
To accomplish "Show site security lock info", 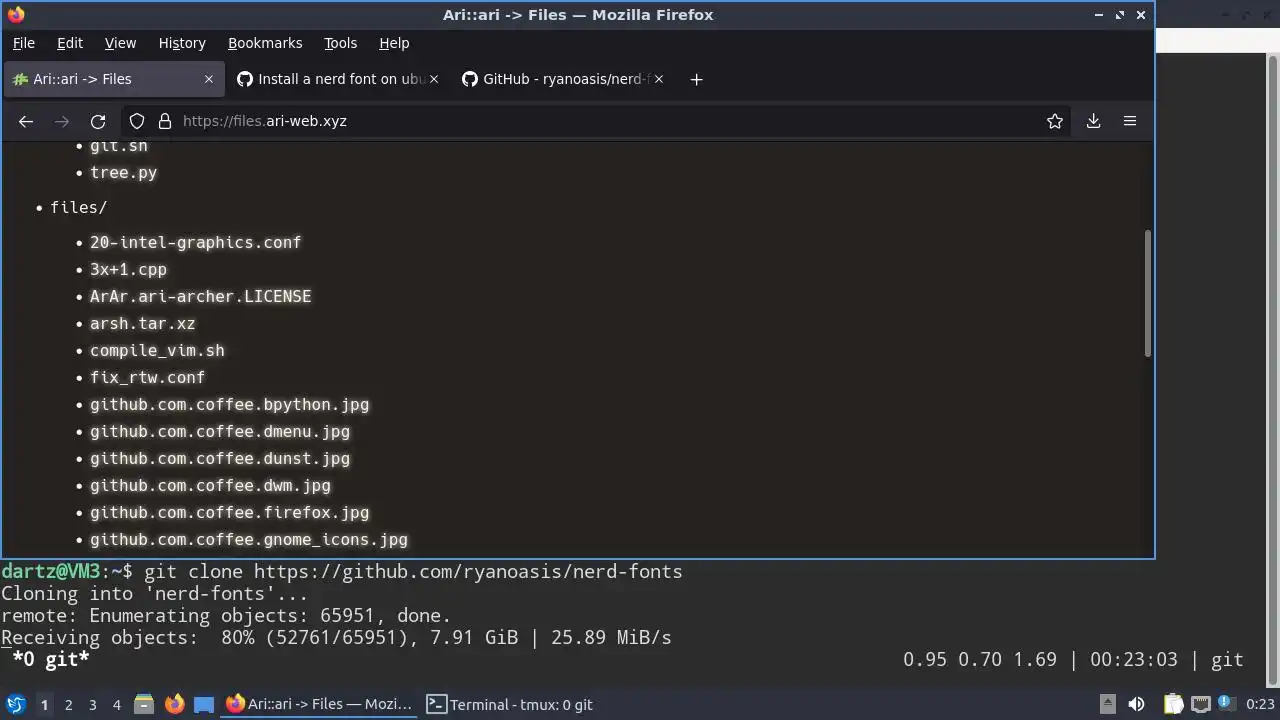I will coord(164,121).
